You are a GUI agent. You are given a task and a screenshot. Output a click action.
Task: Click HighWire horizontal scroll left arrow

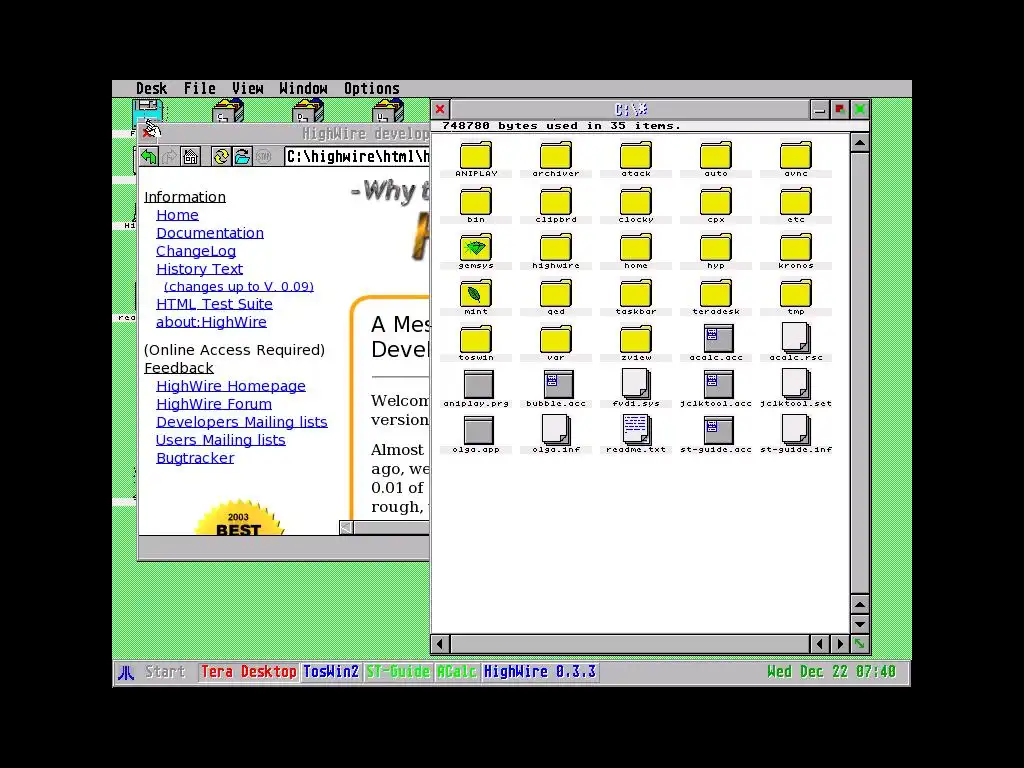tap(347, 527)
